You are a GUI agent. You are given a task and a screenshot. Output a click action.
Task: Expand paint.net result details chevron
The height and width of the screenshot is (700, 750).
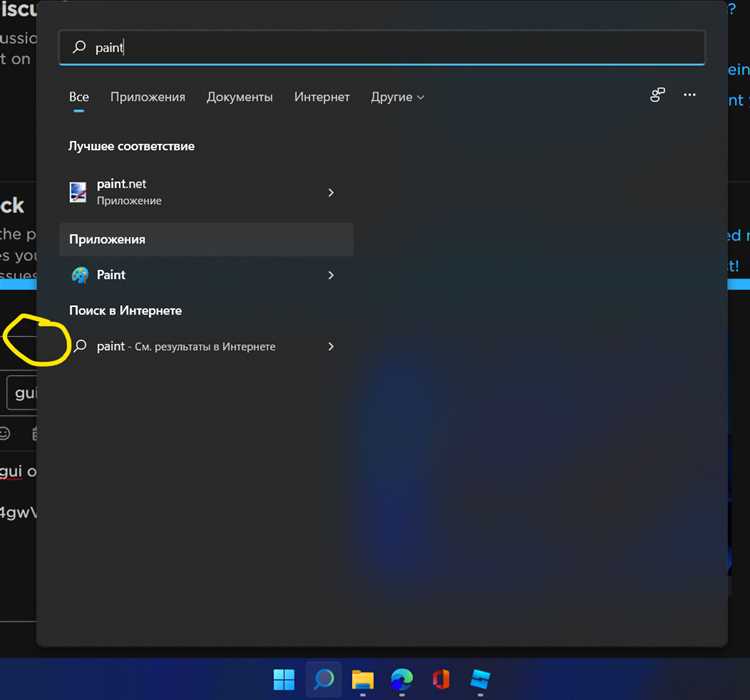(x=331, y=192)
